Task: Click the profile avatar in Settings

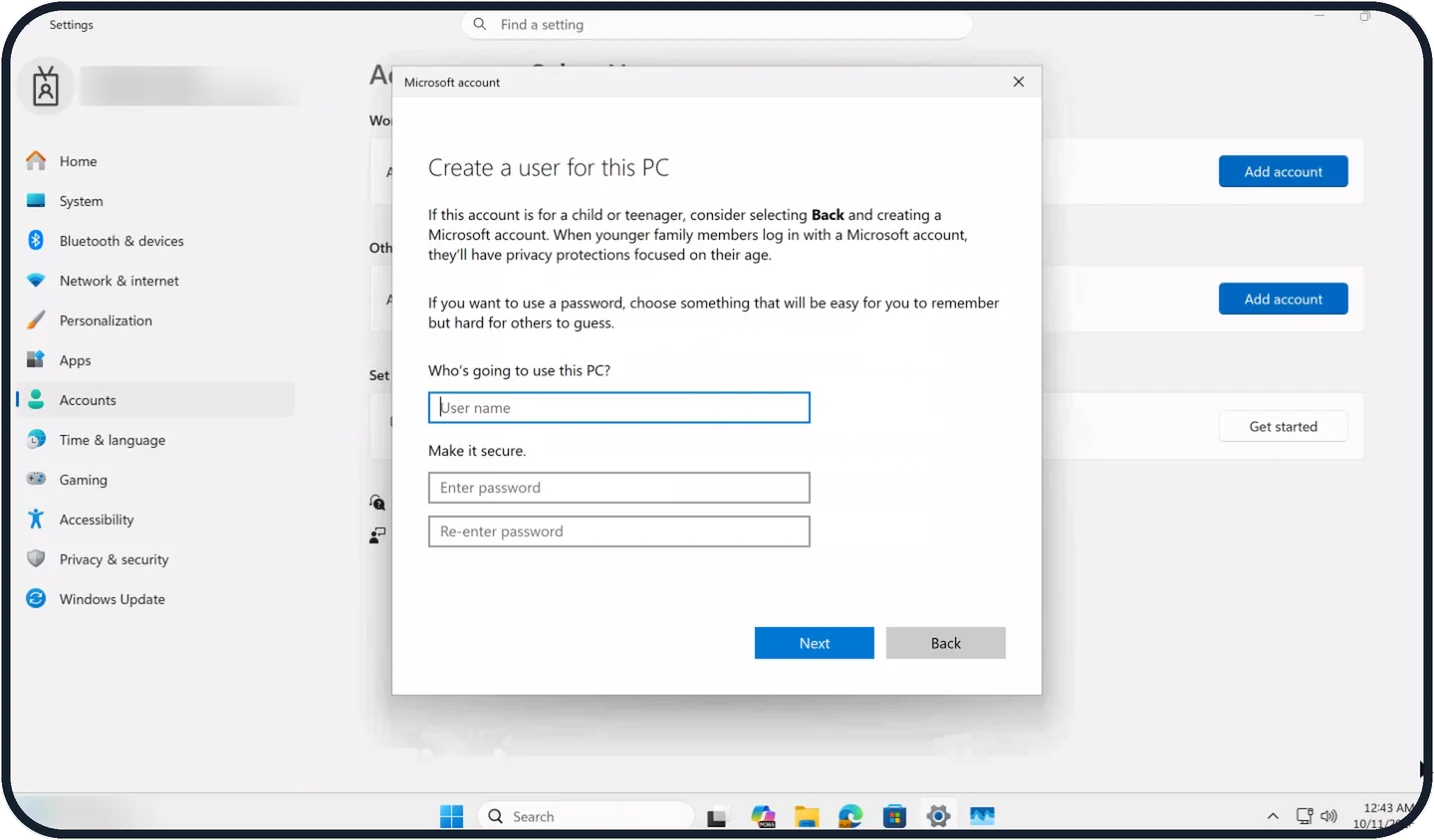Action: [45, 88]
